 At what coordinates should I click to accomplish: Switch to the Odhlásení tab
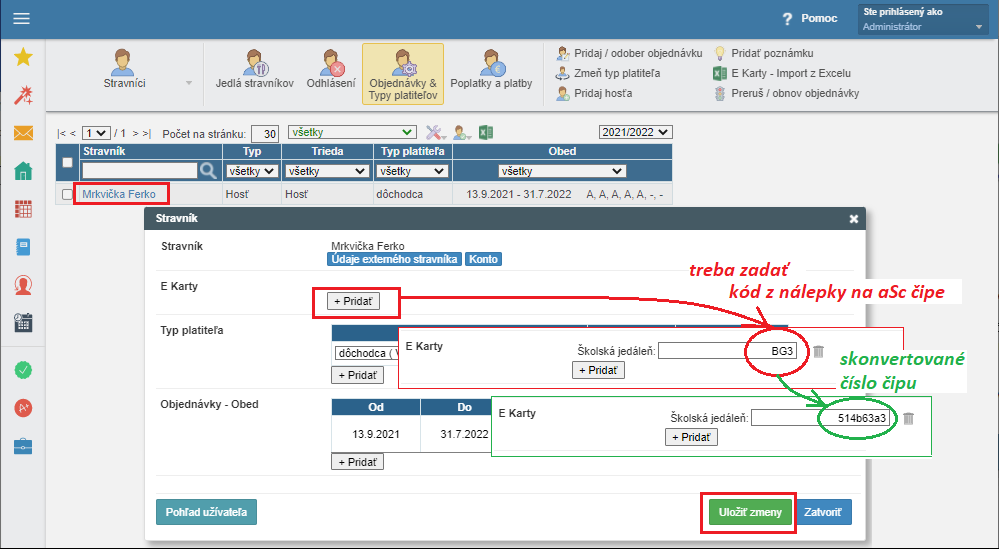click(331, 71)
